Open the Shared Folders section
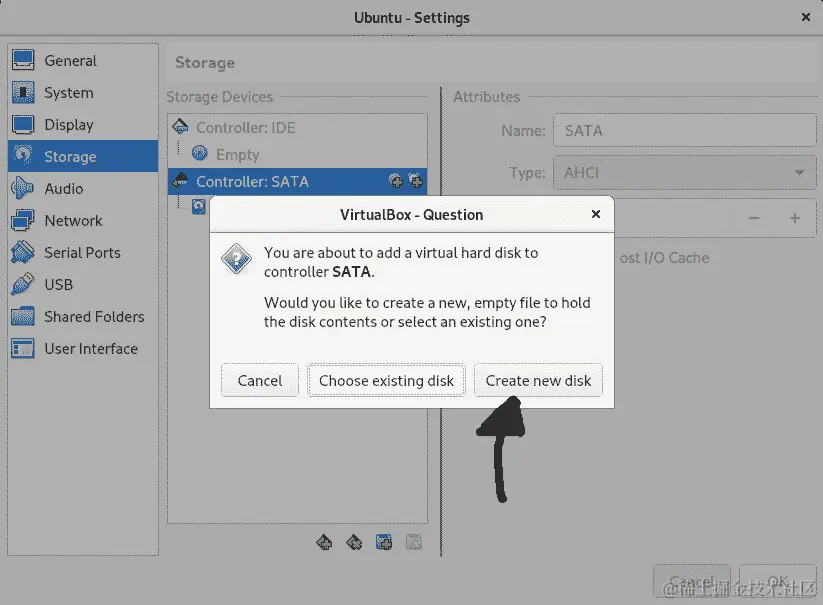This screenshot has height=605, width=823. click(x=83, y=316)
